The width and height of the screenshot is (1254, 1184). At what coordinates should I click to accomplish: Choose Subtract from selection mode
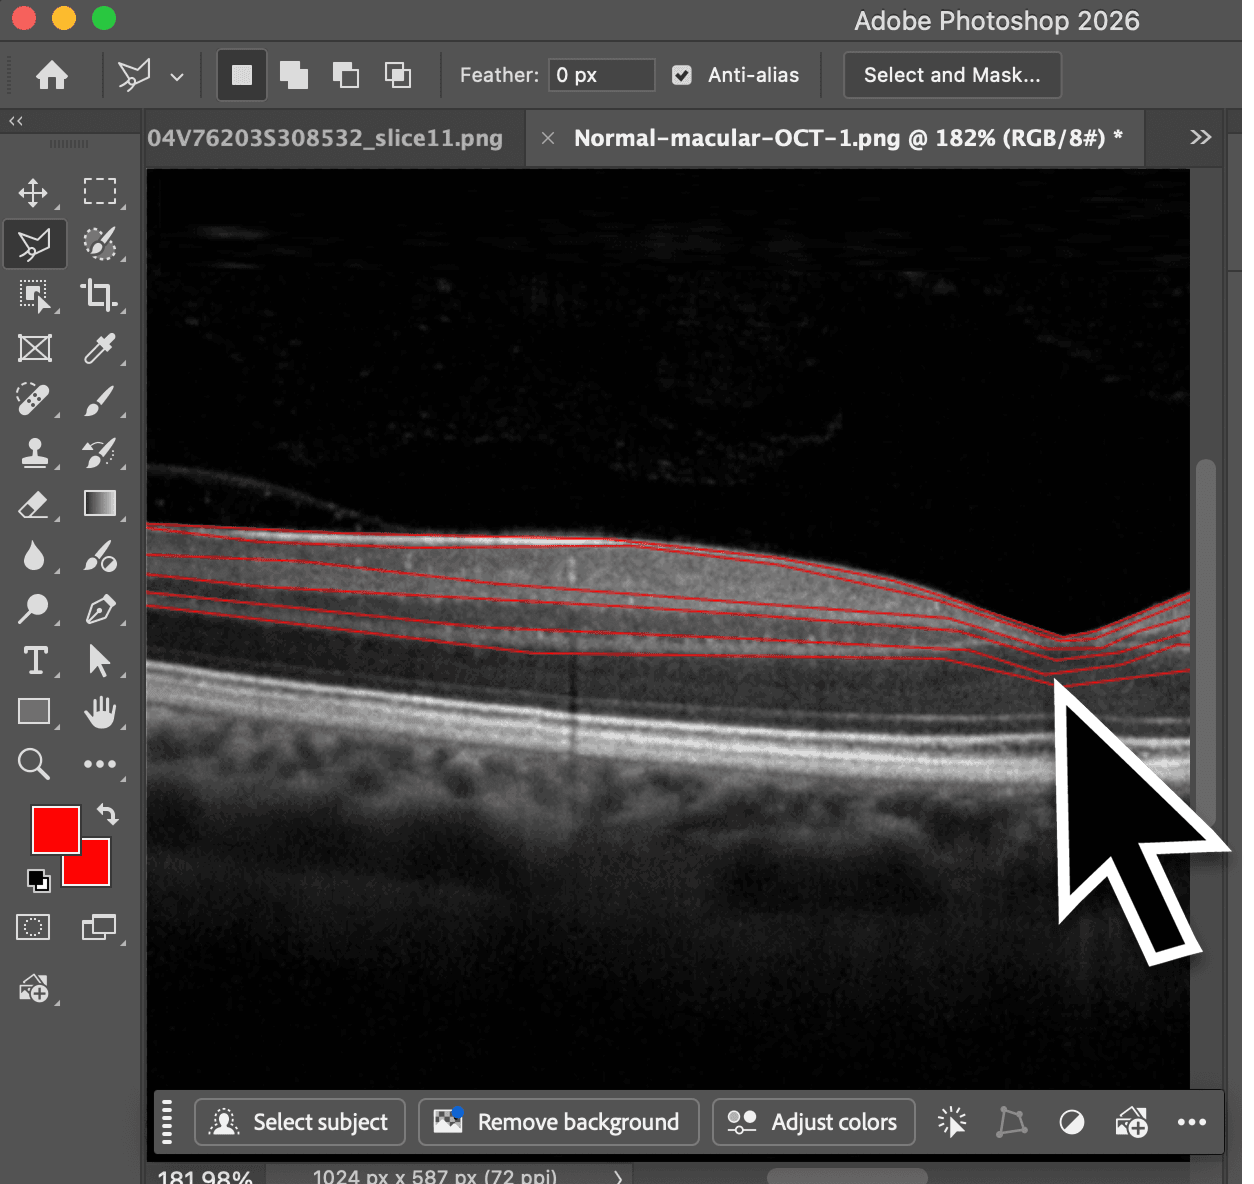346,75
